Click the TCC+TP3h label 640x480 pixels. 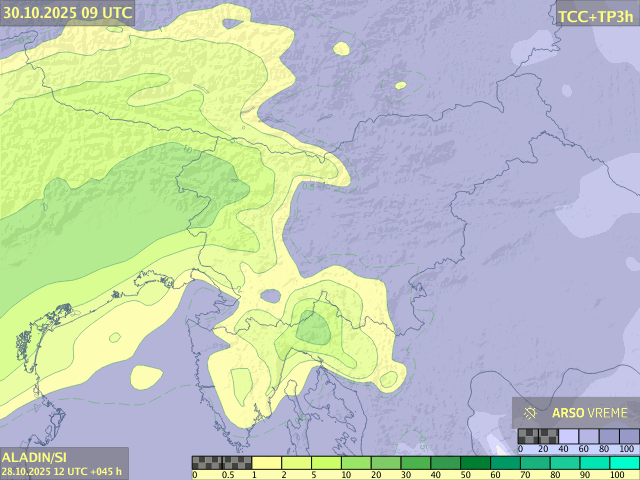[595, 15]
